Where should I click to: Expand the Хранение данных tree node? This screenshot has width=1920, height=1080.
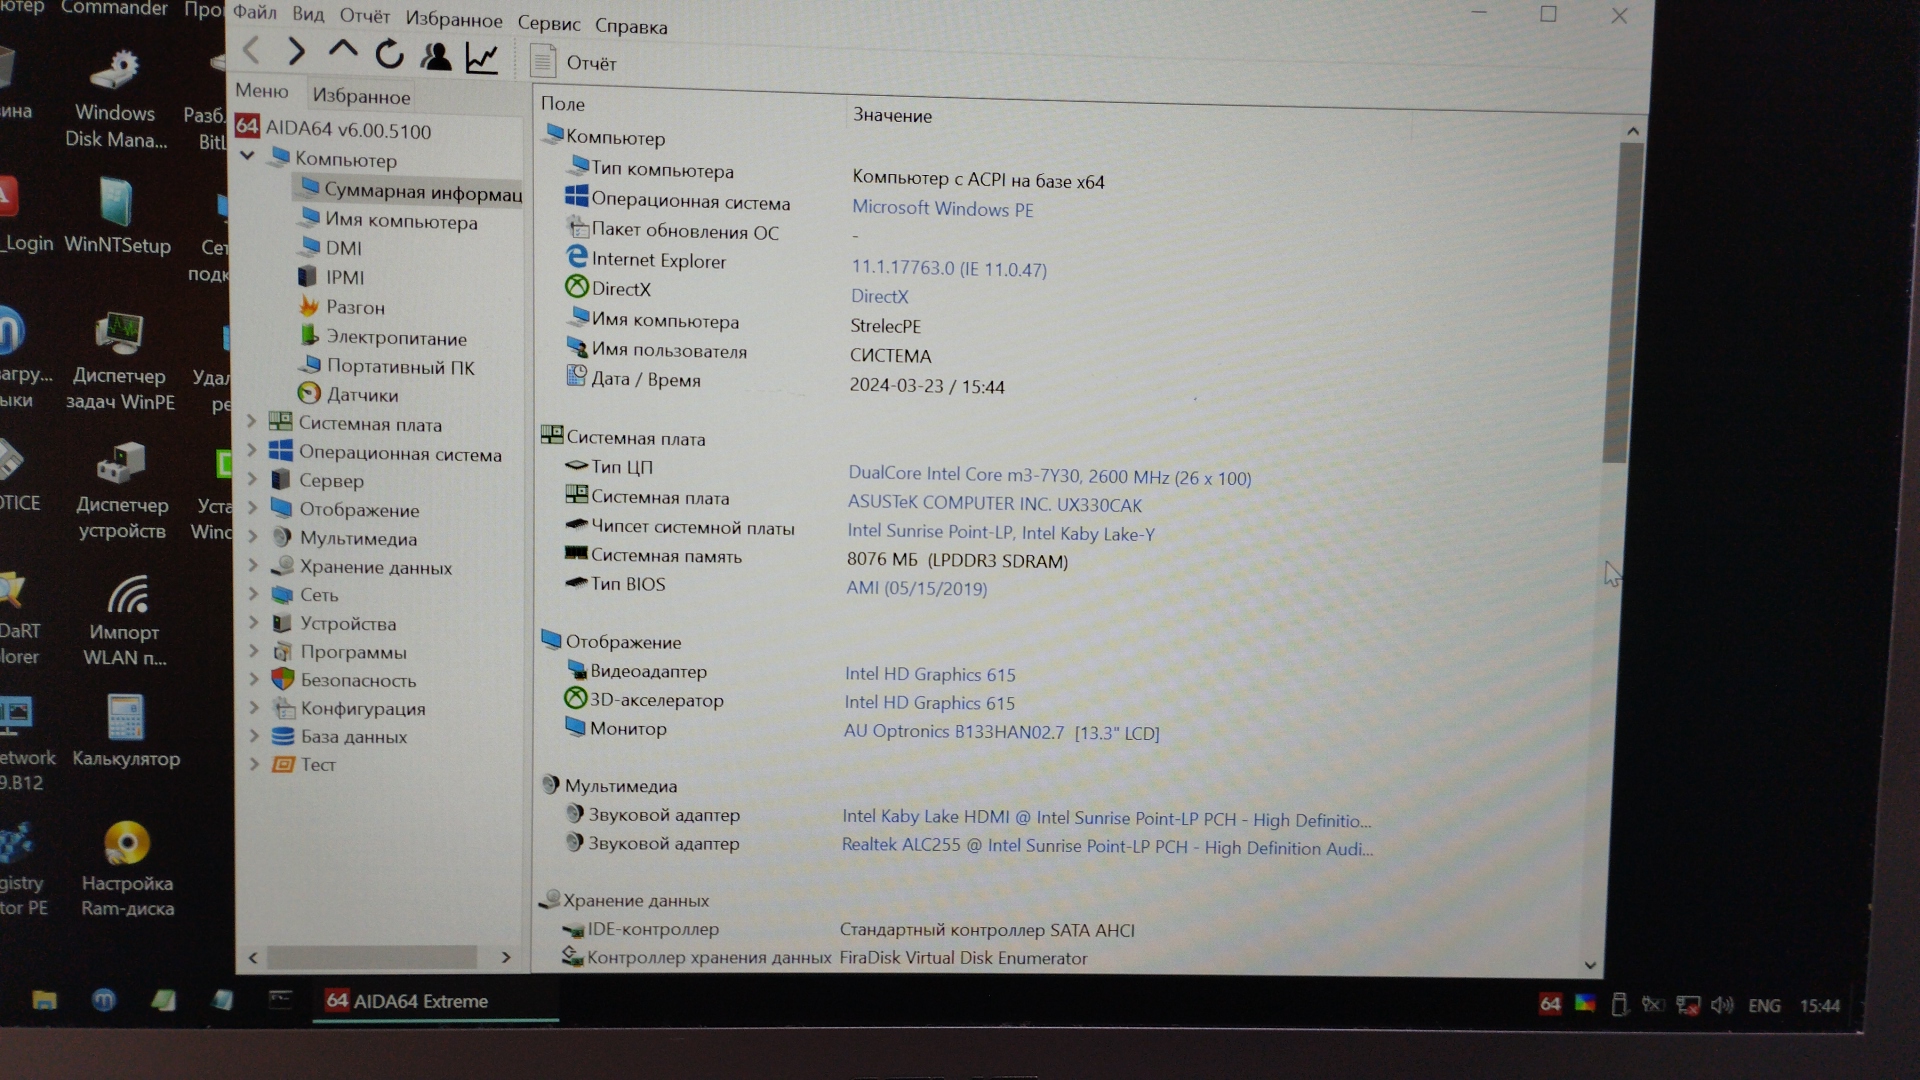(x=253, y=565)
